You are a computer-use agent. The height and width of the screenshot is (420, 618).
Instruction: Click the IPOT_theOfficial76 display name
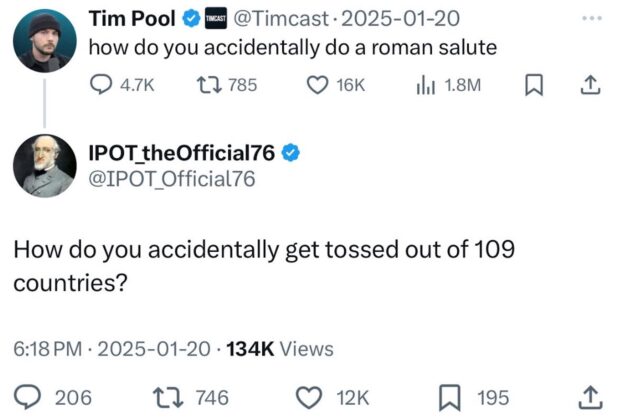tap(185, 154)
